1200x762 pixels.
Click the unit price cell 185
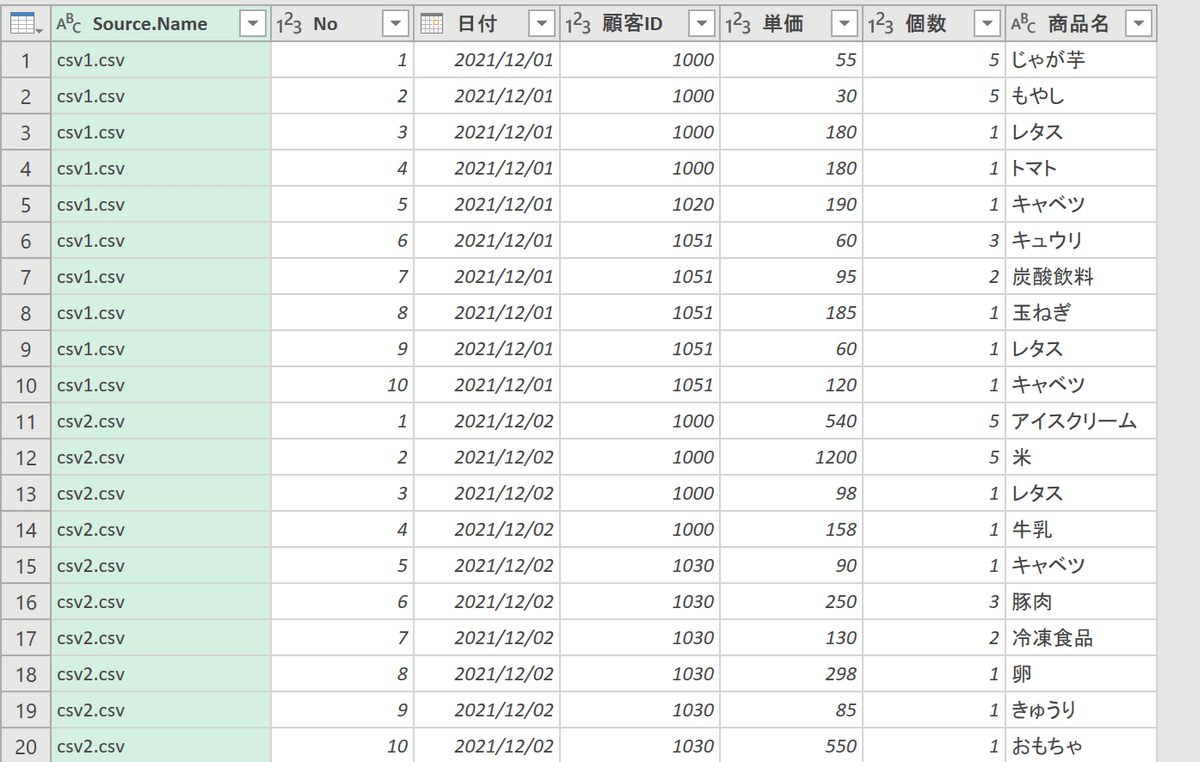791,313
